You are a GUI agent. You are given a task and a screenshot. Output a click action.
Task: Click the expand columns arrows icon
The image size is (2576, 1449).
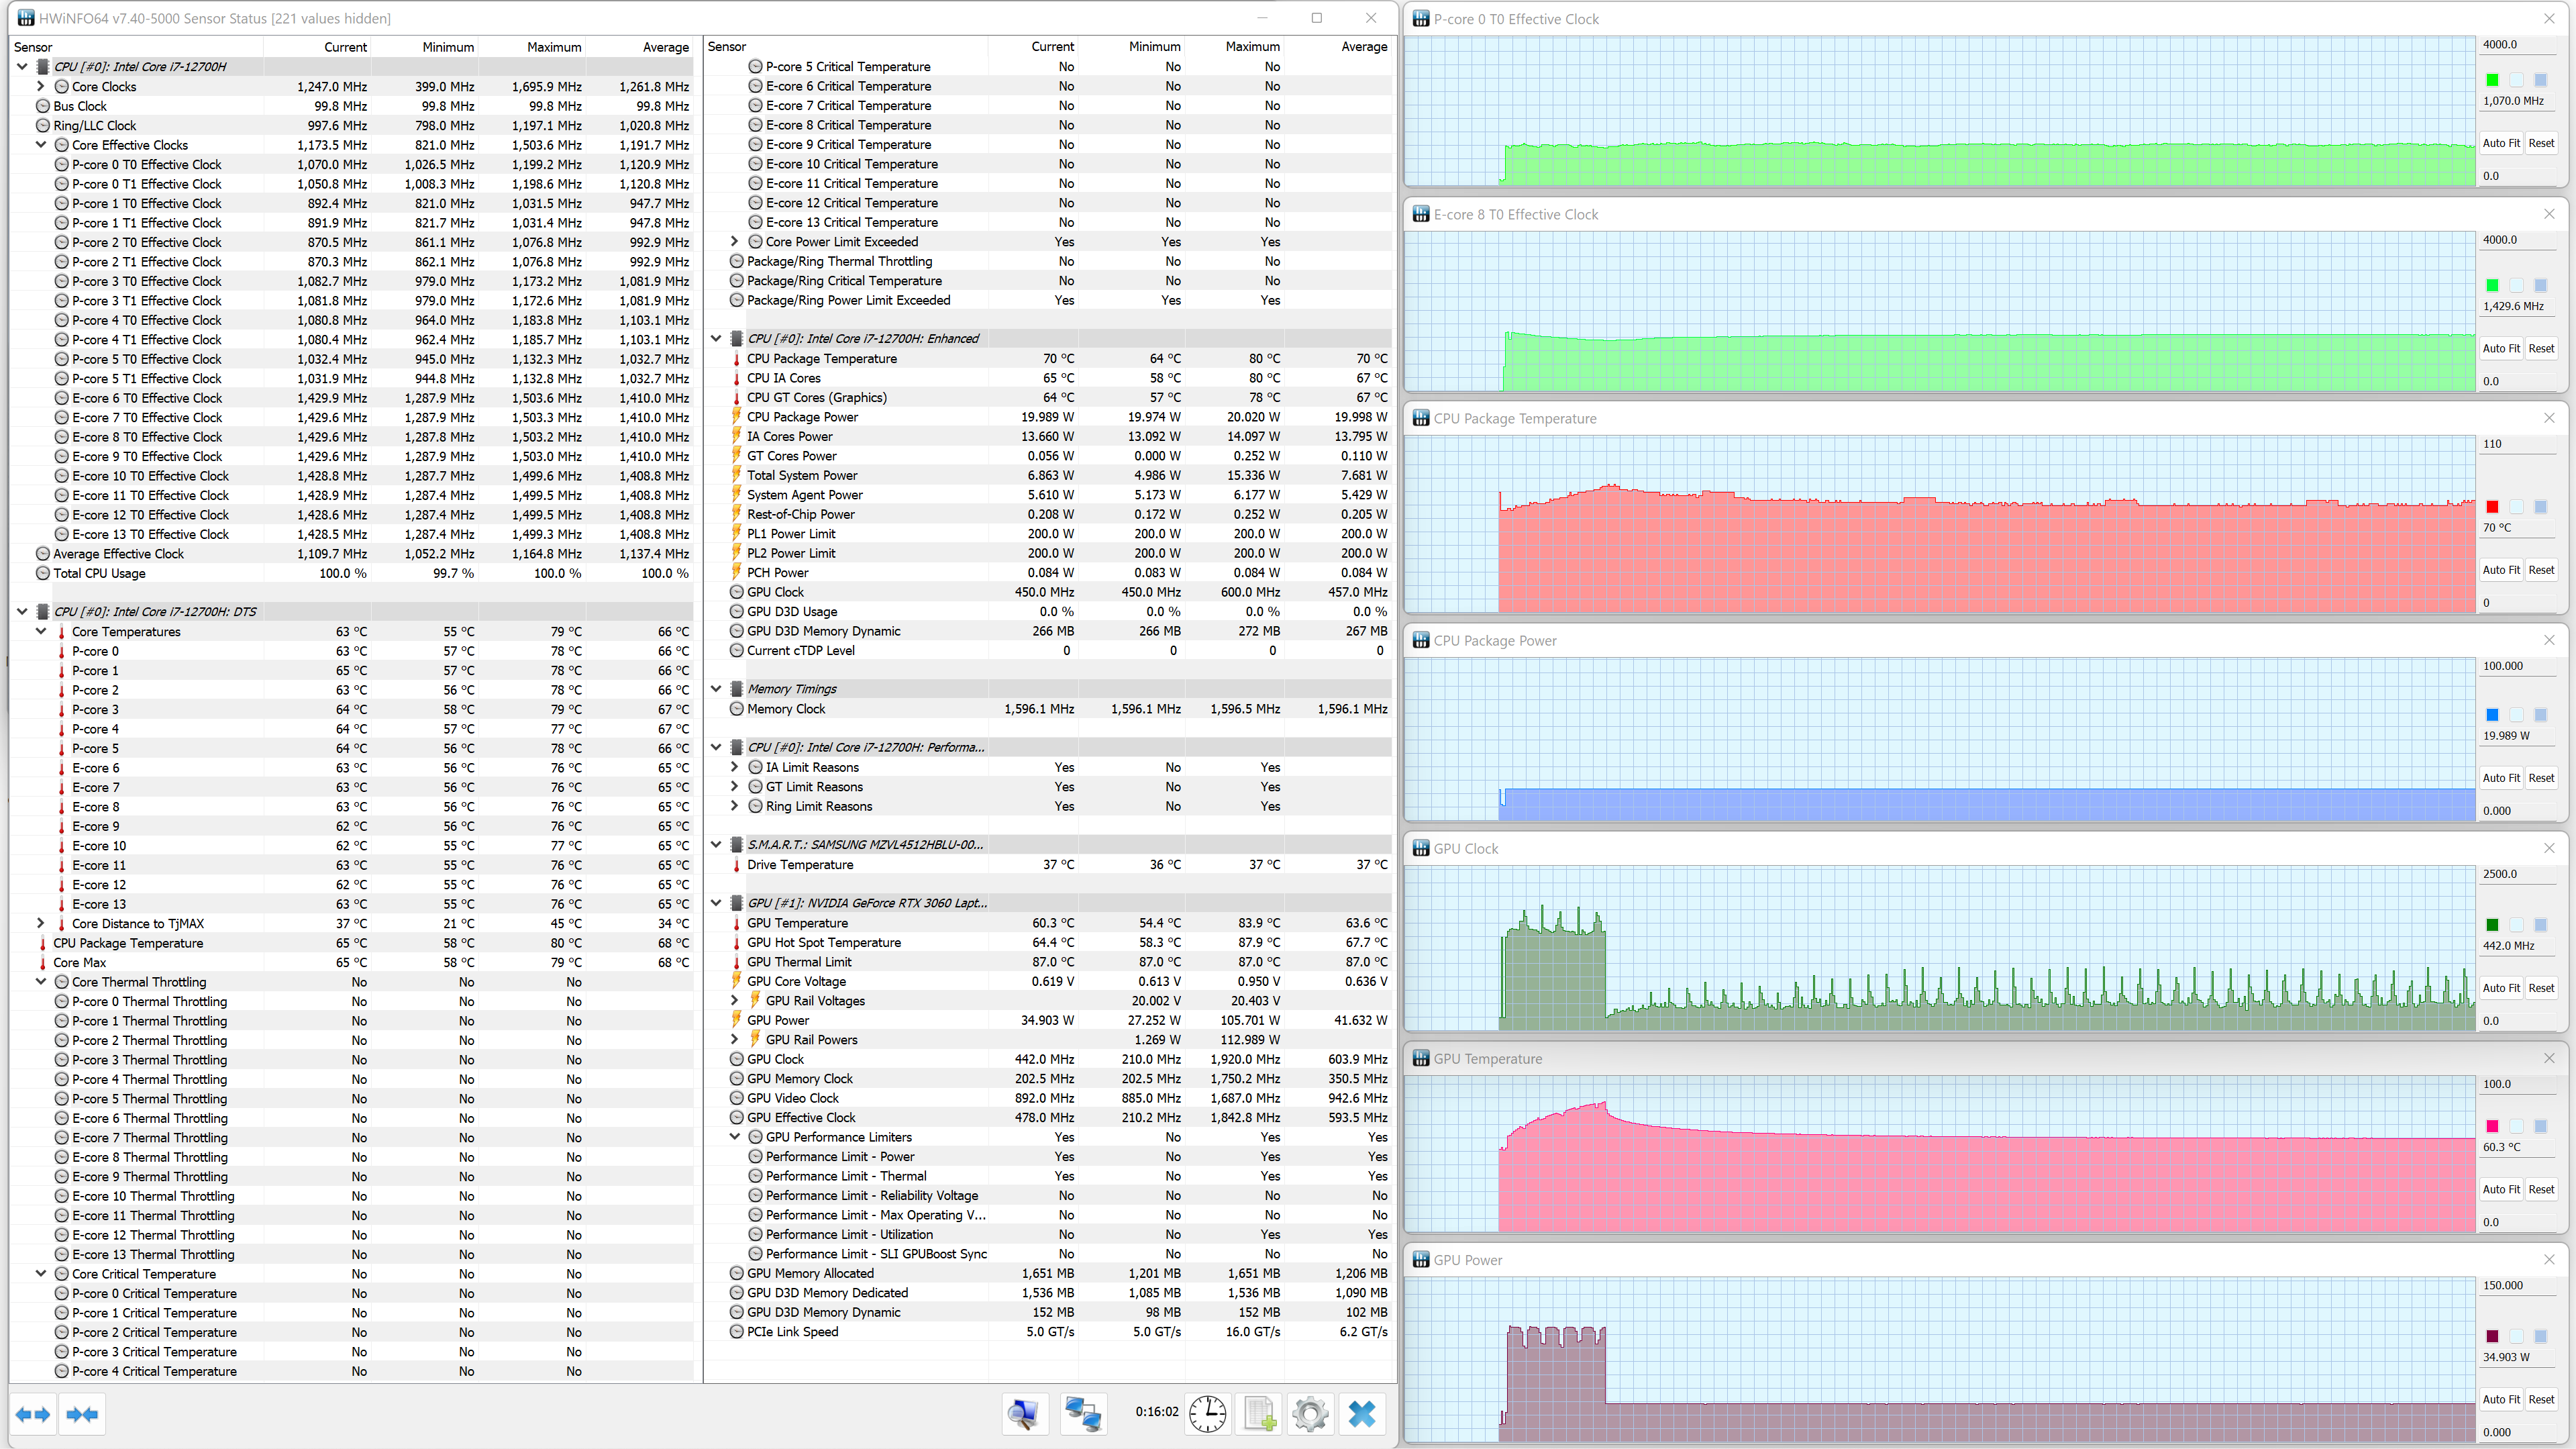[x=33, y=1414]
